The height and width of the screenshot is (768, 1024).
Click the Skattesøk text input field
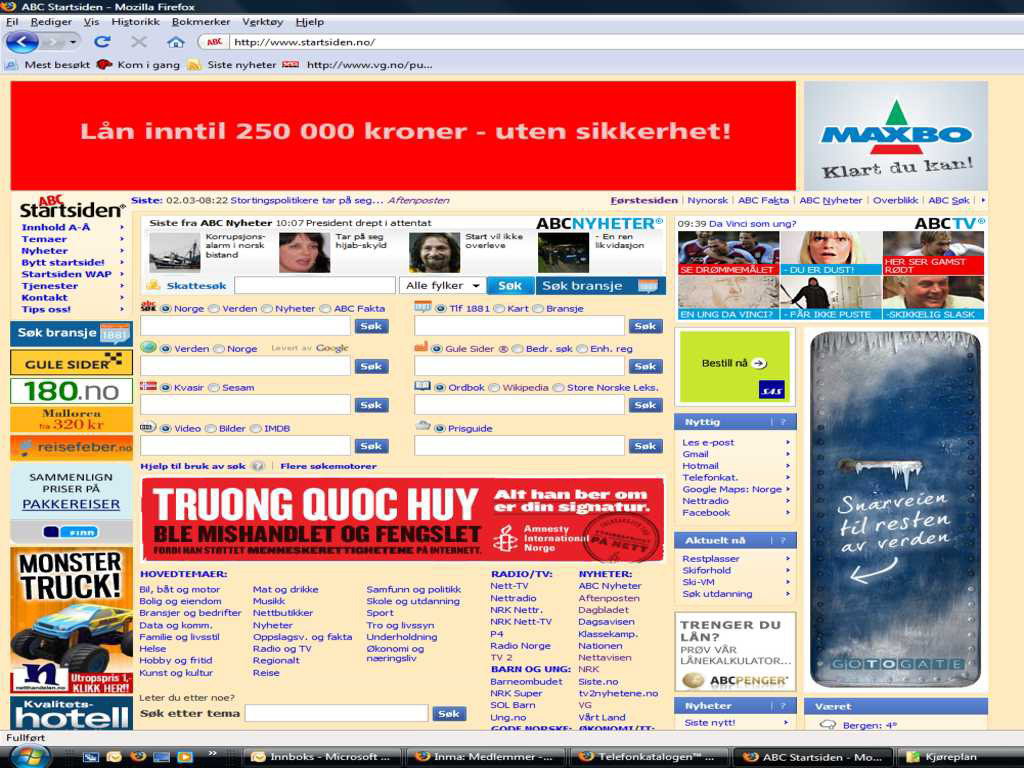[x=315, y=285]
